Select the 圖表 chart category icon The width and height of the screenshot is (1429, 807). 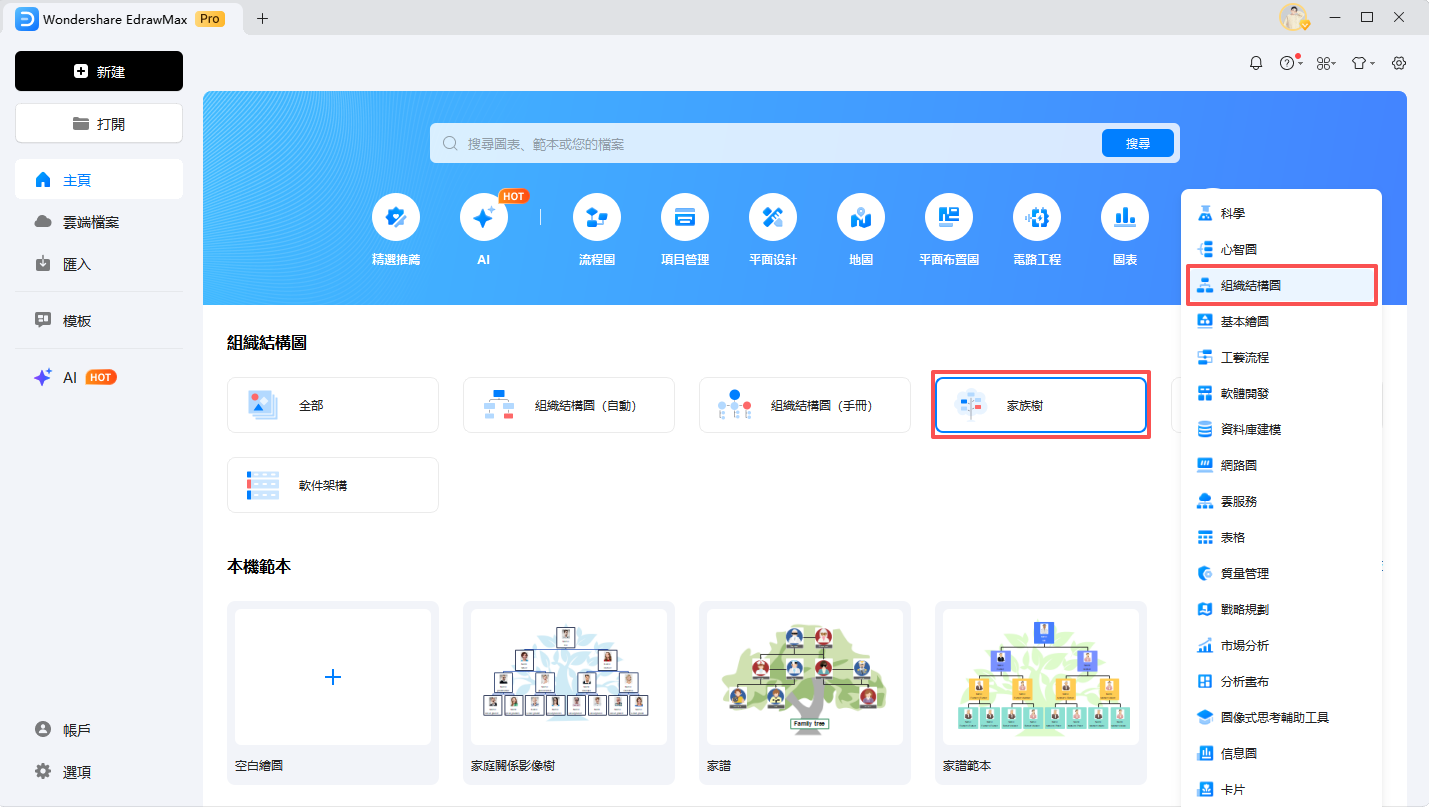pyautogui.click(x=1124, y=217)
